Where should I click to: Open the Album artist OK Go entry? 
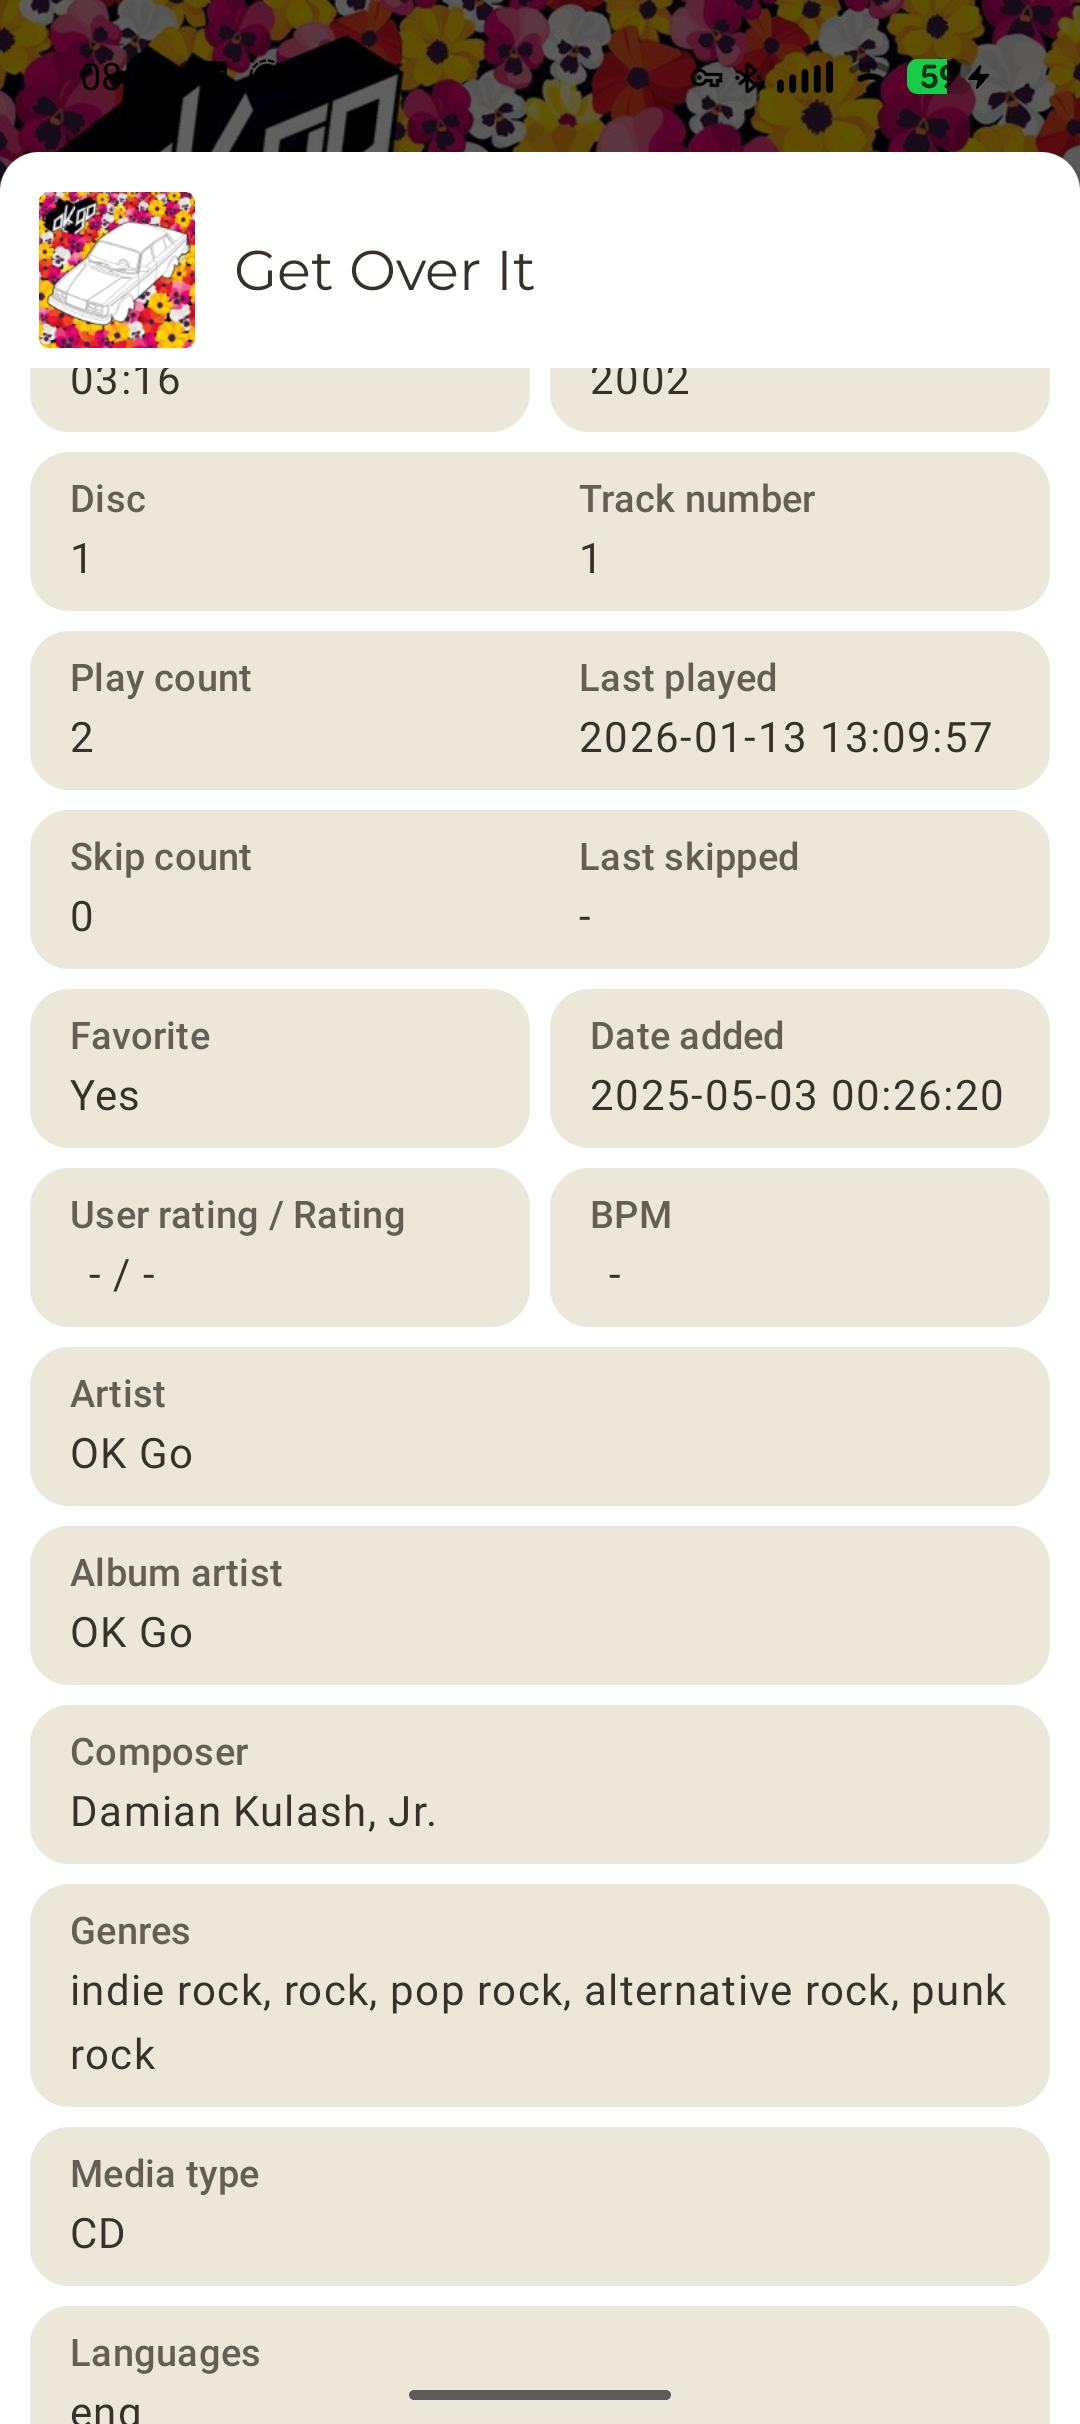point(540,1605)
